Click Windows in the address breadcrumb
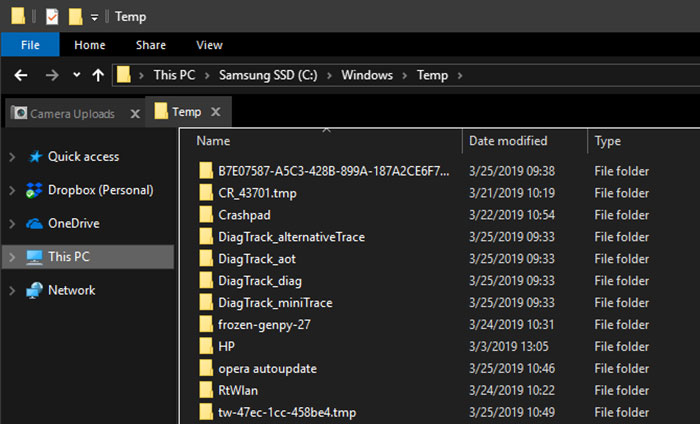 365,75
